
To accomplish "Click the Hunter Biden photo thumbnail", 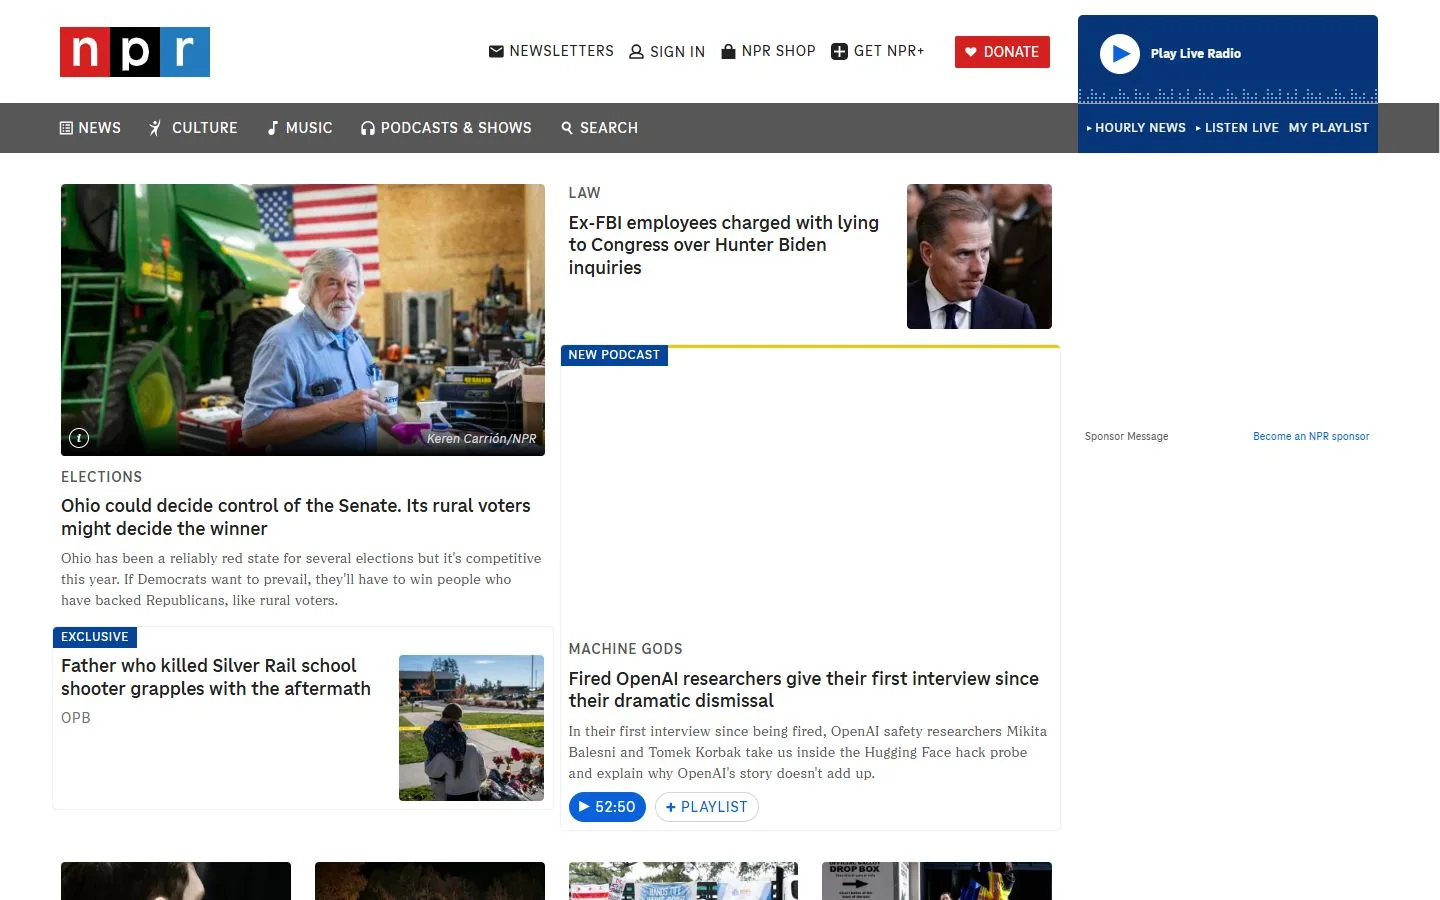I will (x=979, y=256).
